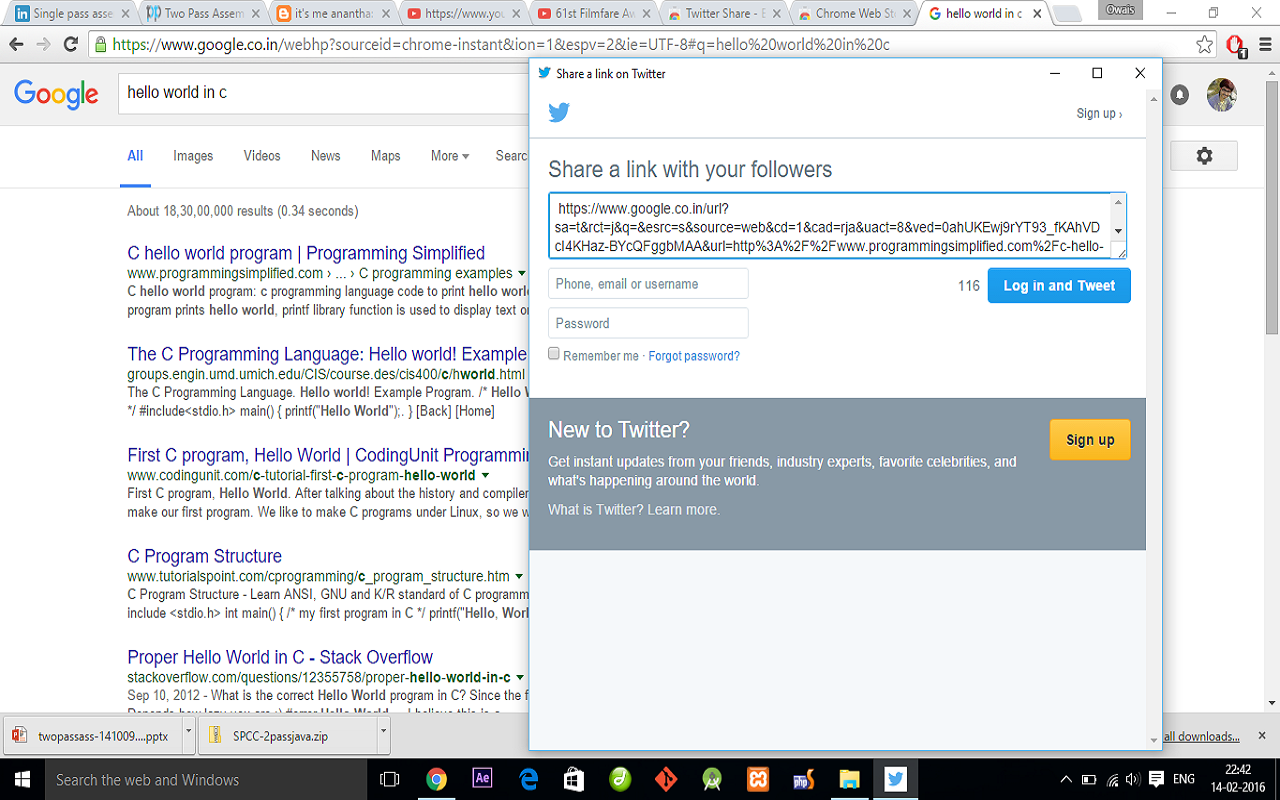The image size is (1280, 800).
Task: Open dropdown arrow beside codingunit.com result
Action: pos(485,475)
